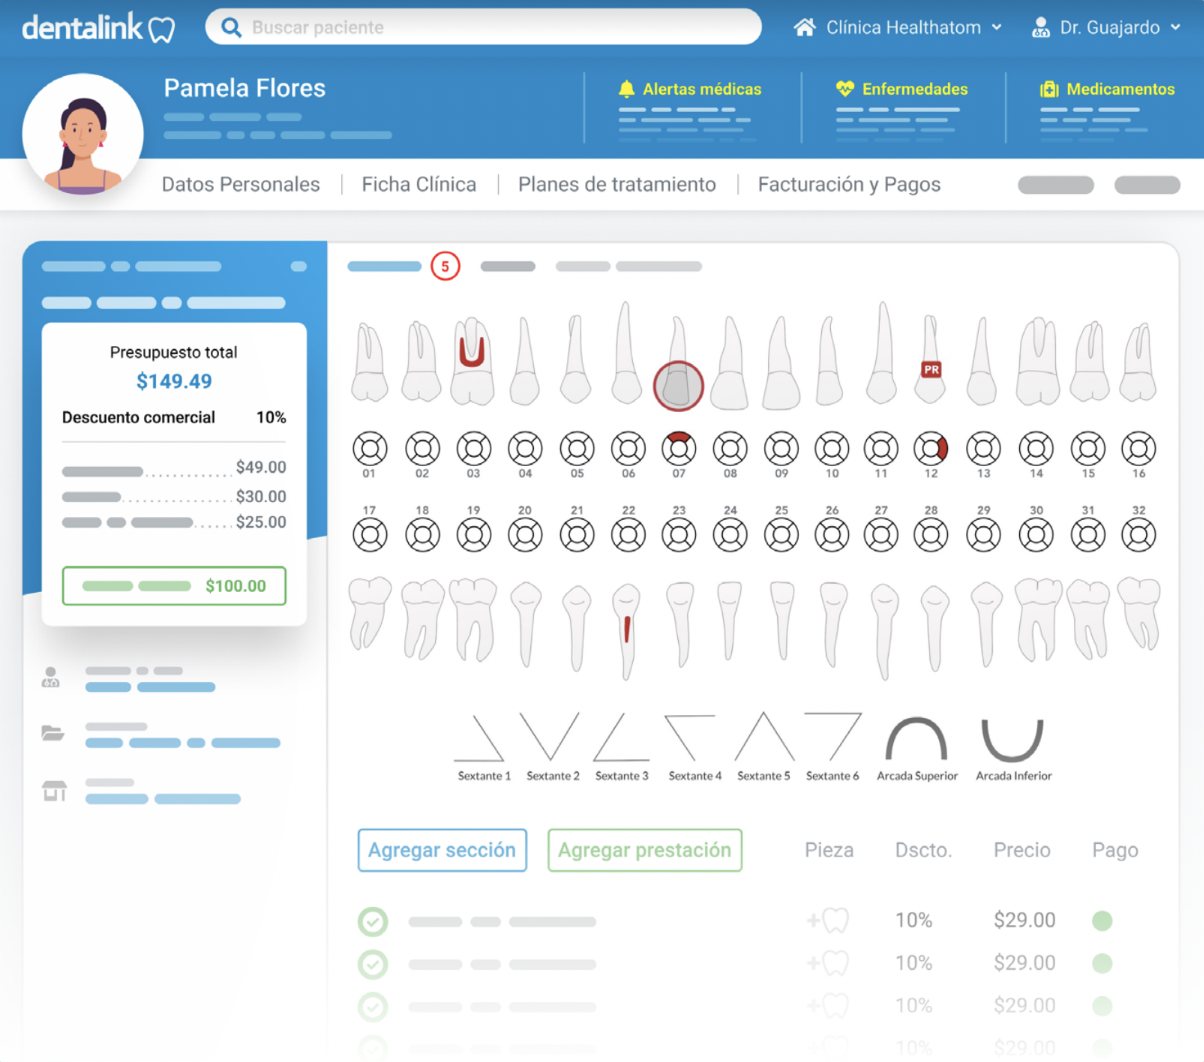Select circled upper tooth 07 image

click(x=679, y=363)
